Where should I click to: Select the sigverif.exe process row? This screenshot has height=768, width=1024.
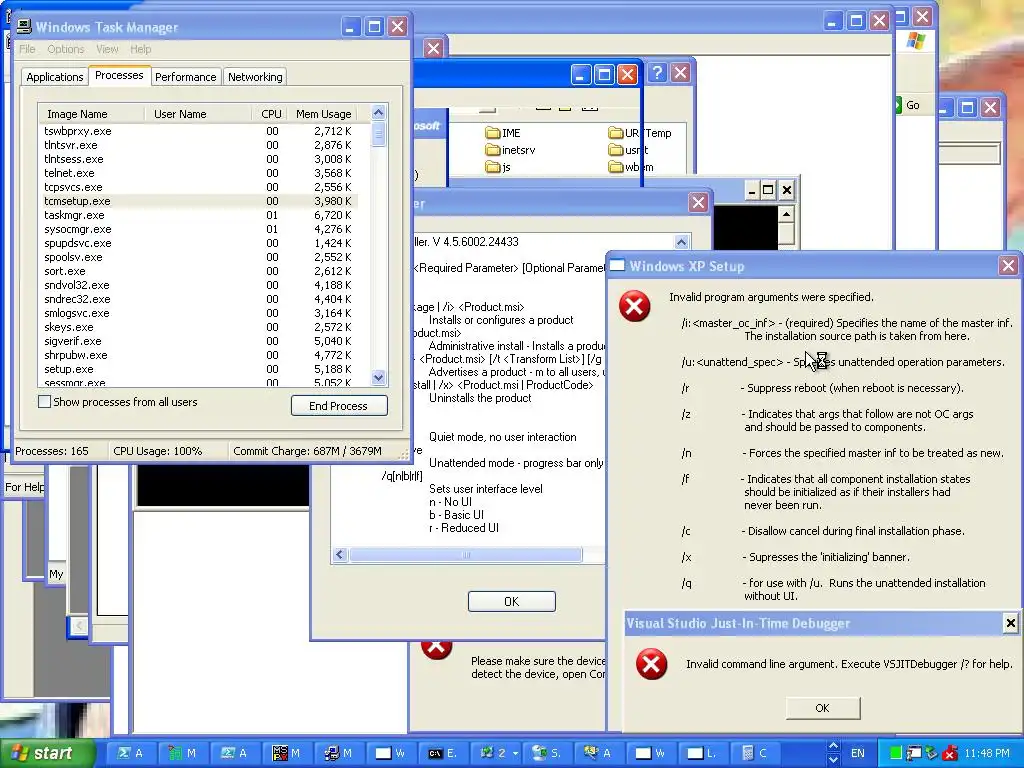pyautogui.click(x=199, y=341)
